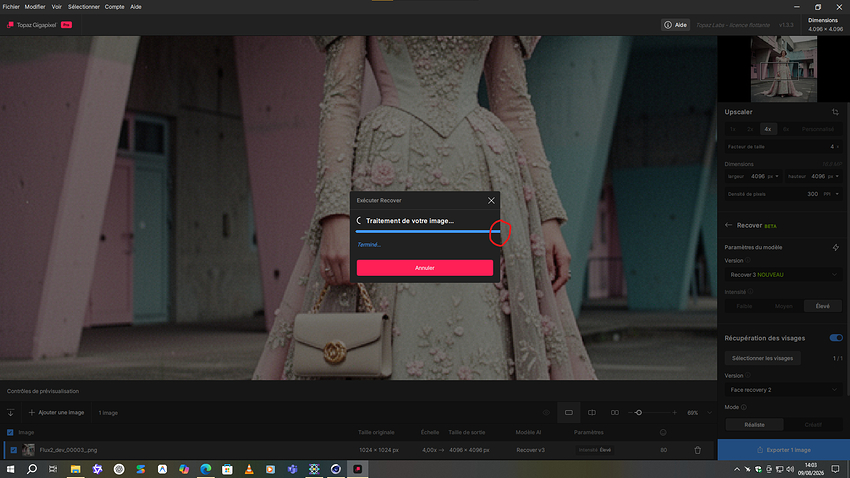850x478 pixels.
Task: Click the circular status icon in the image table header
Action: click(x=663, y=432)
